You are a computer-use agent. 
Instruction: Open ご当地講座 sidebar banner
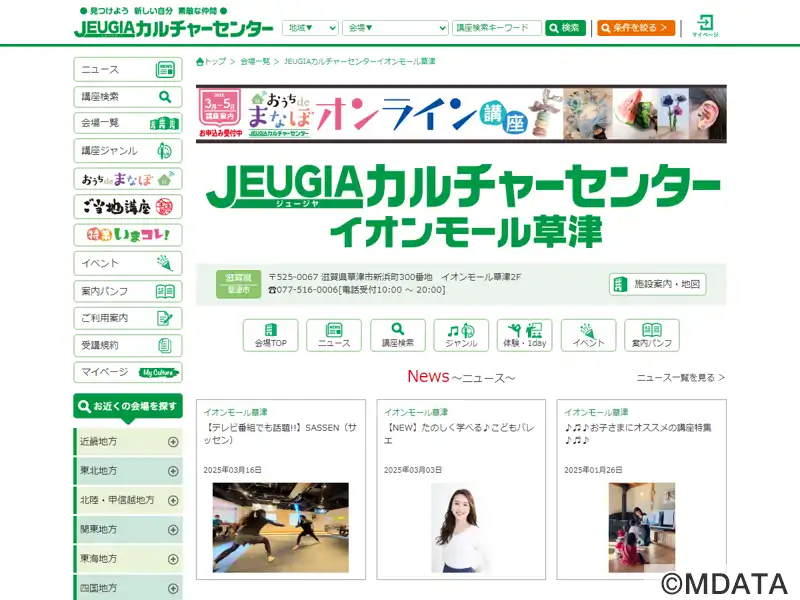pyautogui.click(x=128, y=207)
